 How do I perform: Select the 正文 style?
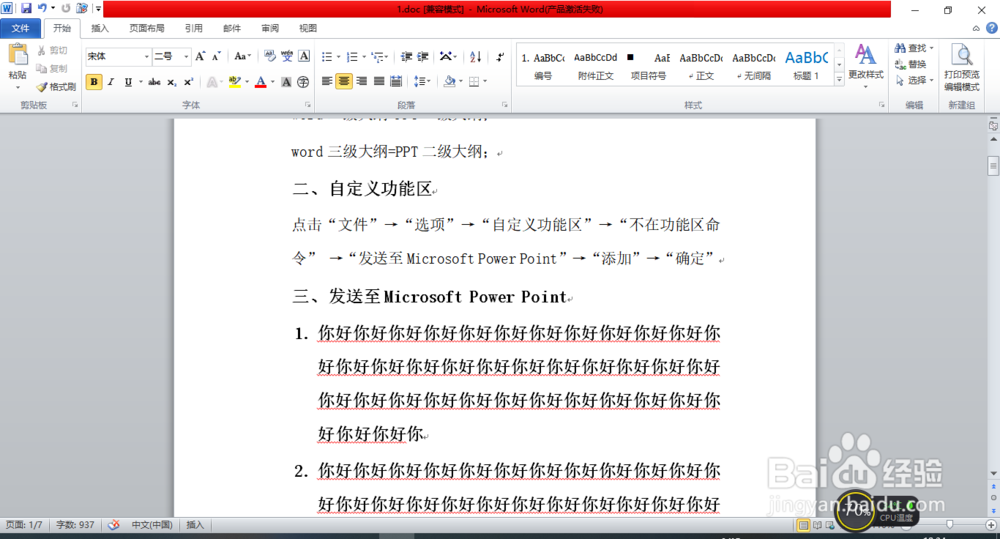pos(701,66)
